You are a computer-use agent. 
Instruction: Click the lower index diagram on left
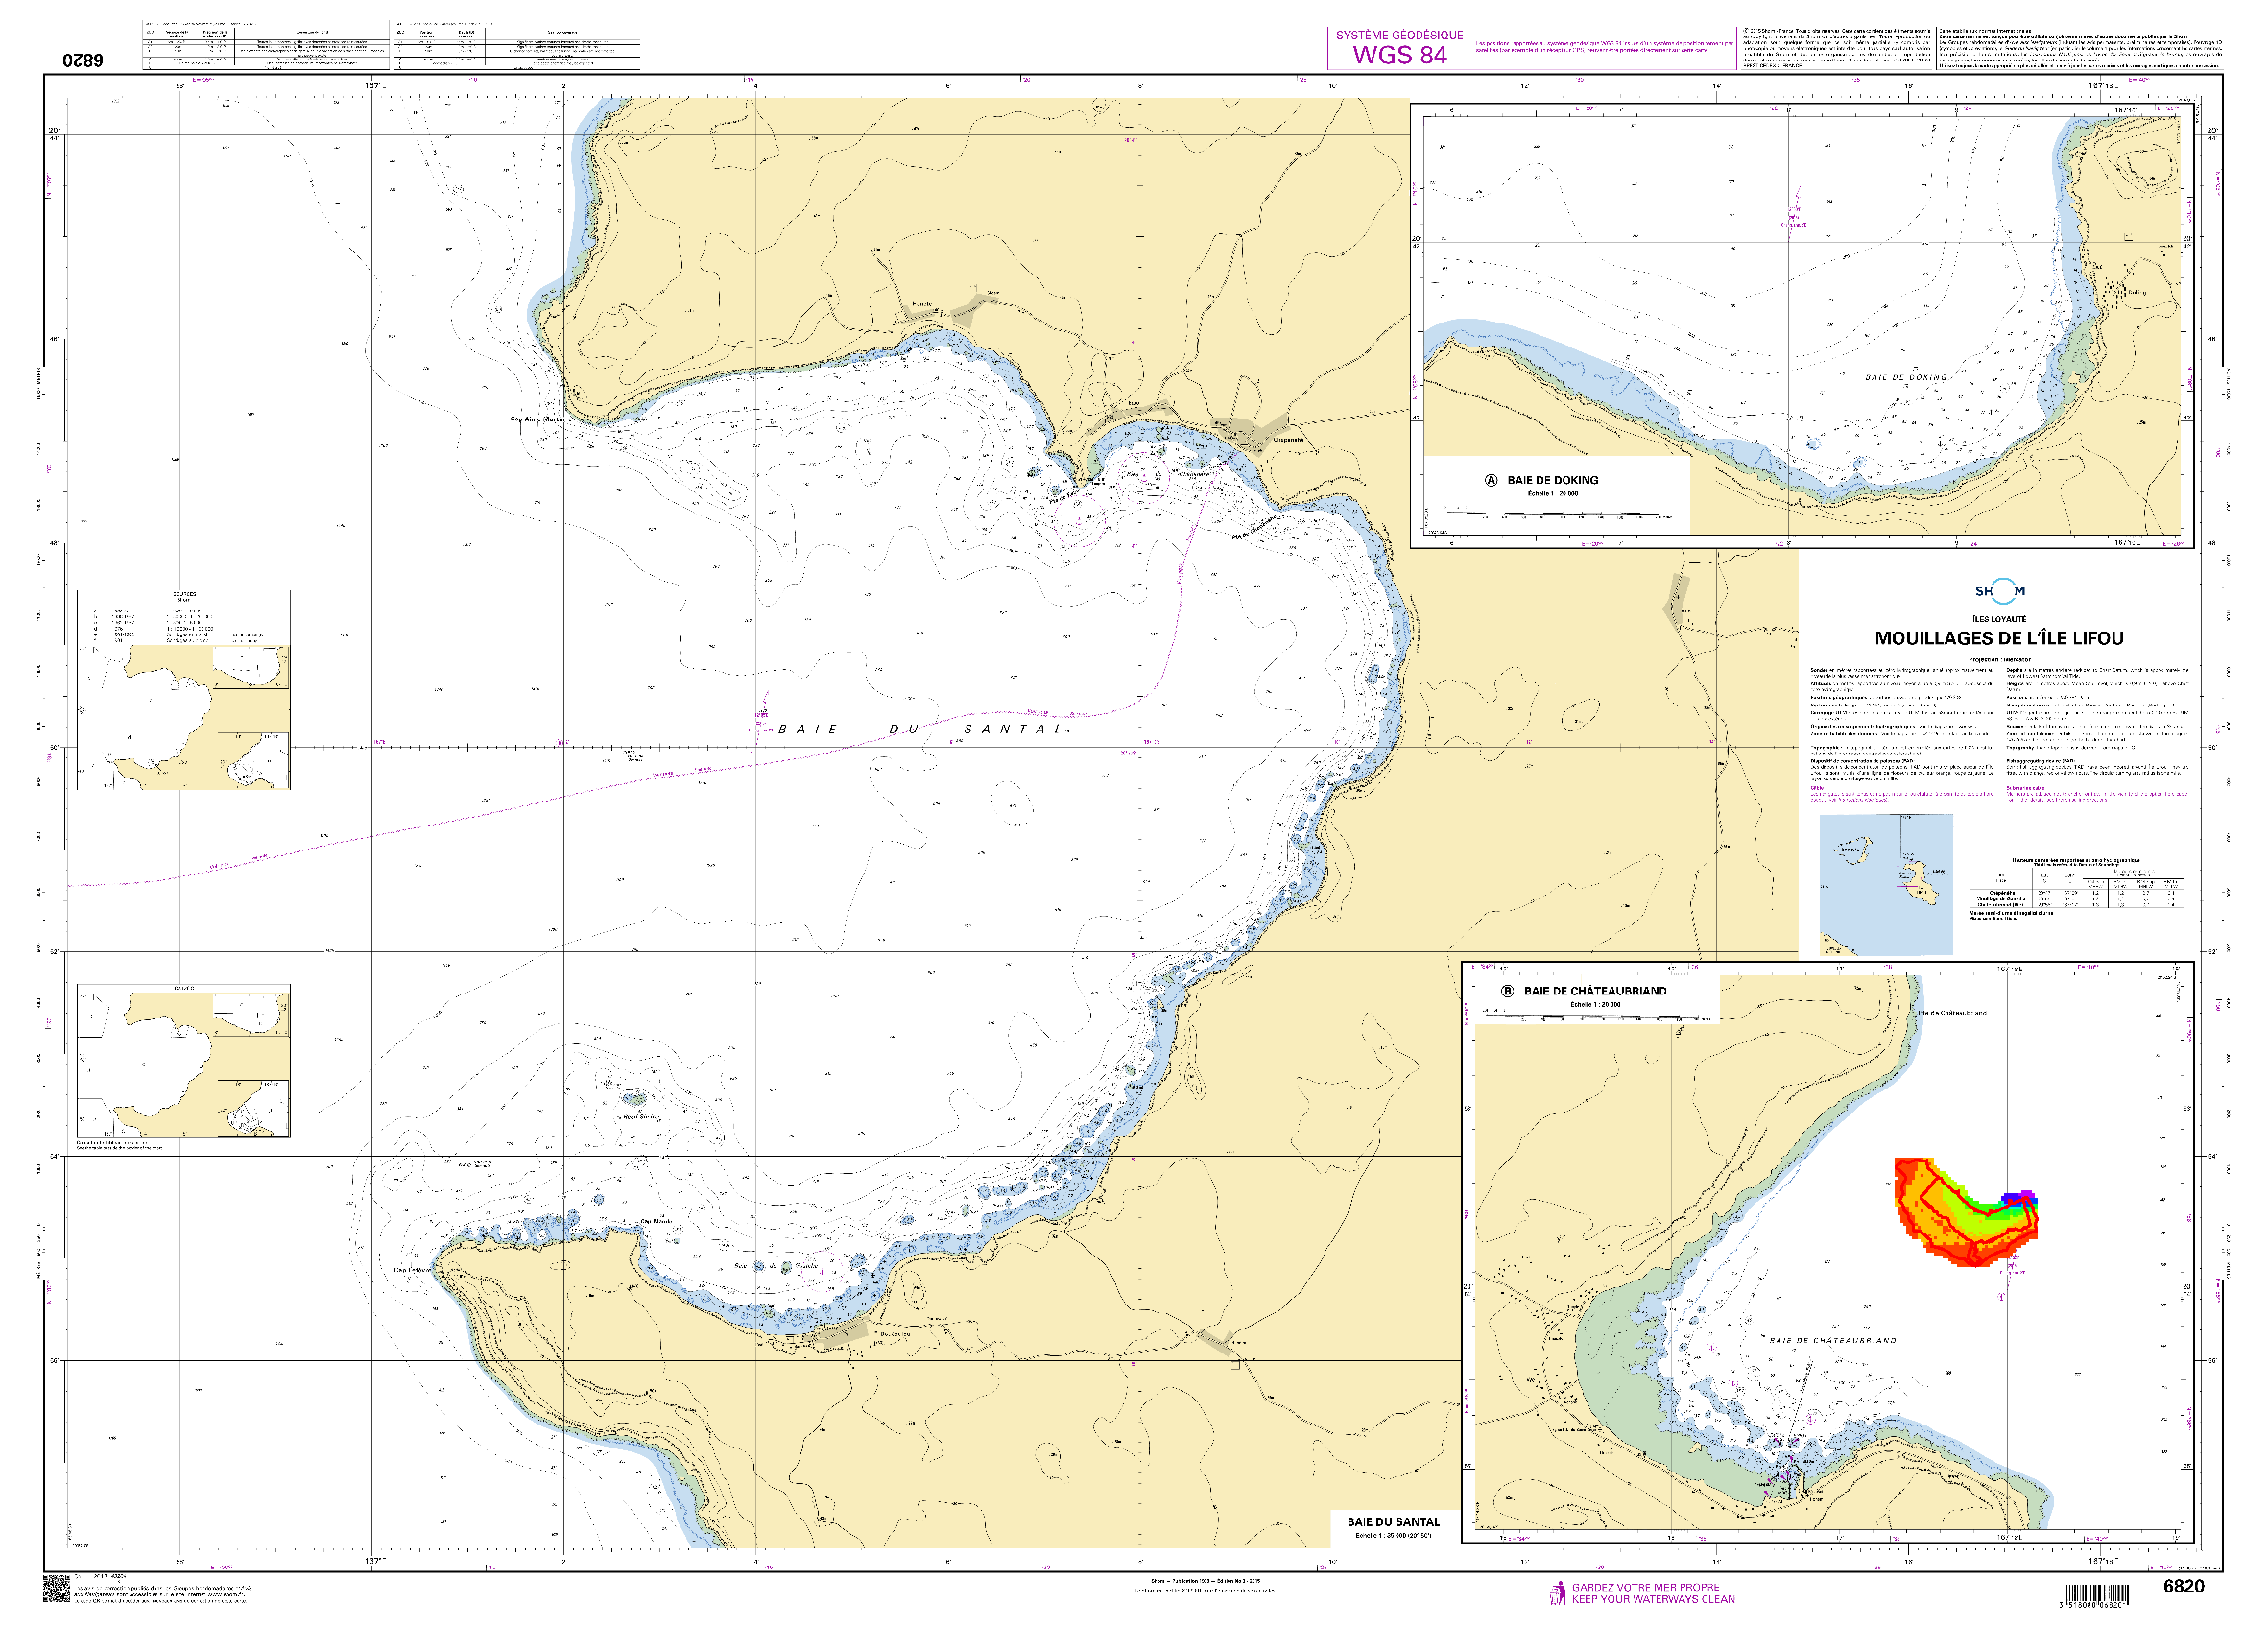(185, 1061)
